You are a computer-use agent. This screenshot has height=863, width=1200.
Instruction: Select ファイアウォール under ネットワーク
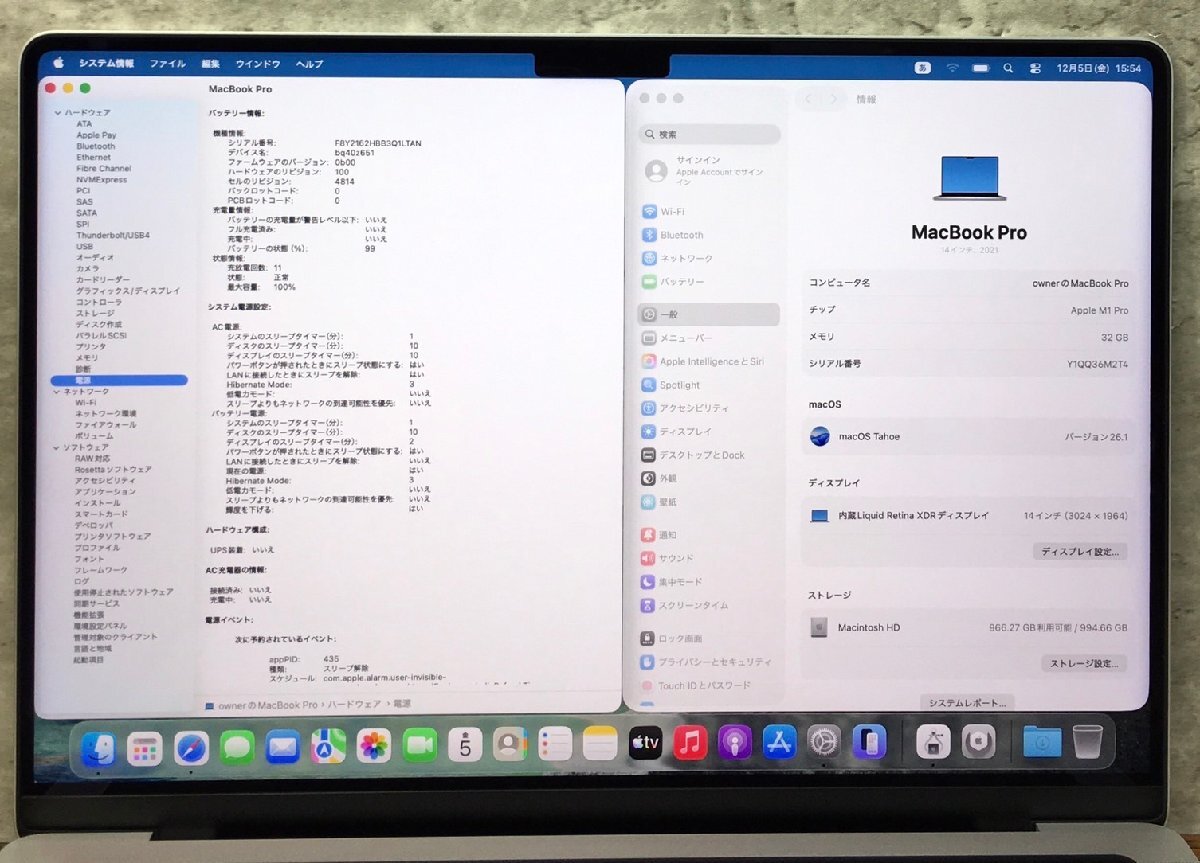click(x=105, y=425)
